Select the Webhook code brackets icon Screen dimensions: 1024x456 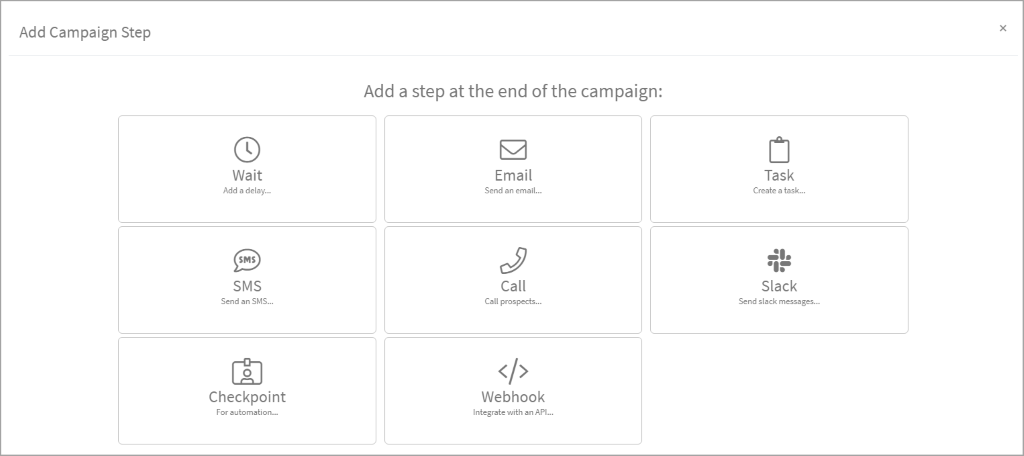(513, 372)
